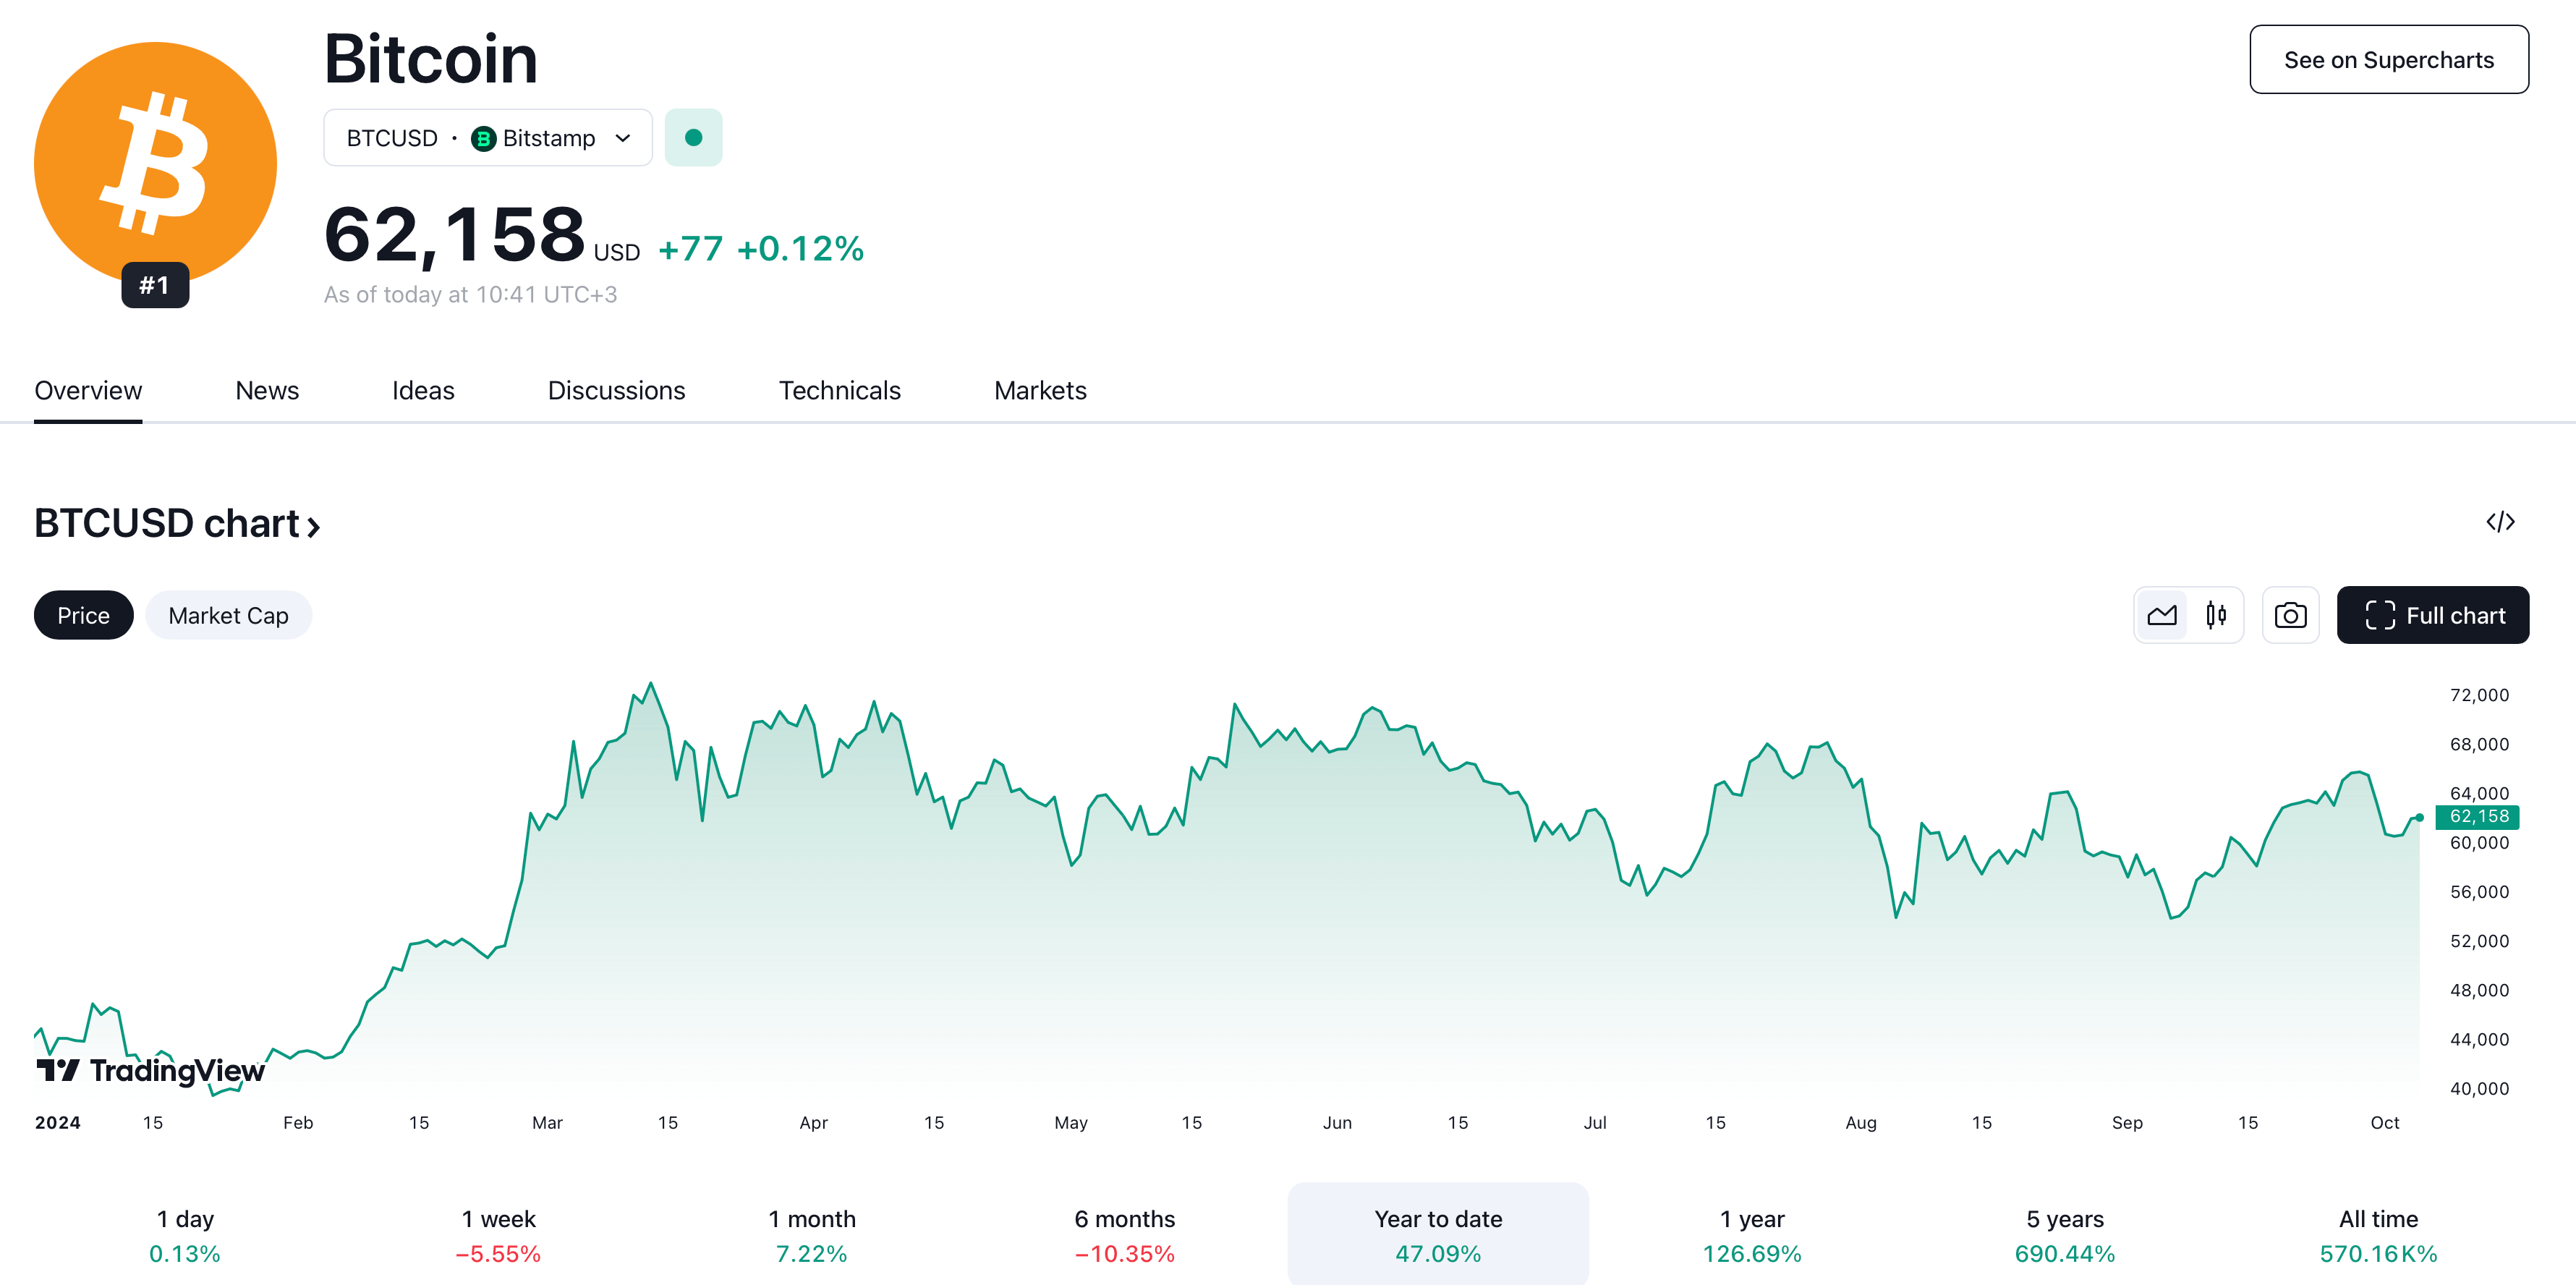Open embed code icon above chart
Viewport: 2576px width, 1285px height.
2500,522
